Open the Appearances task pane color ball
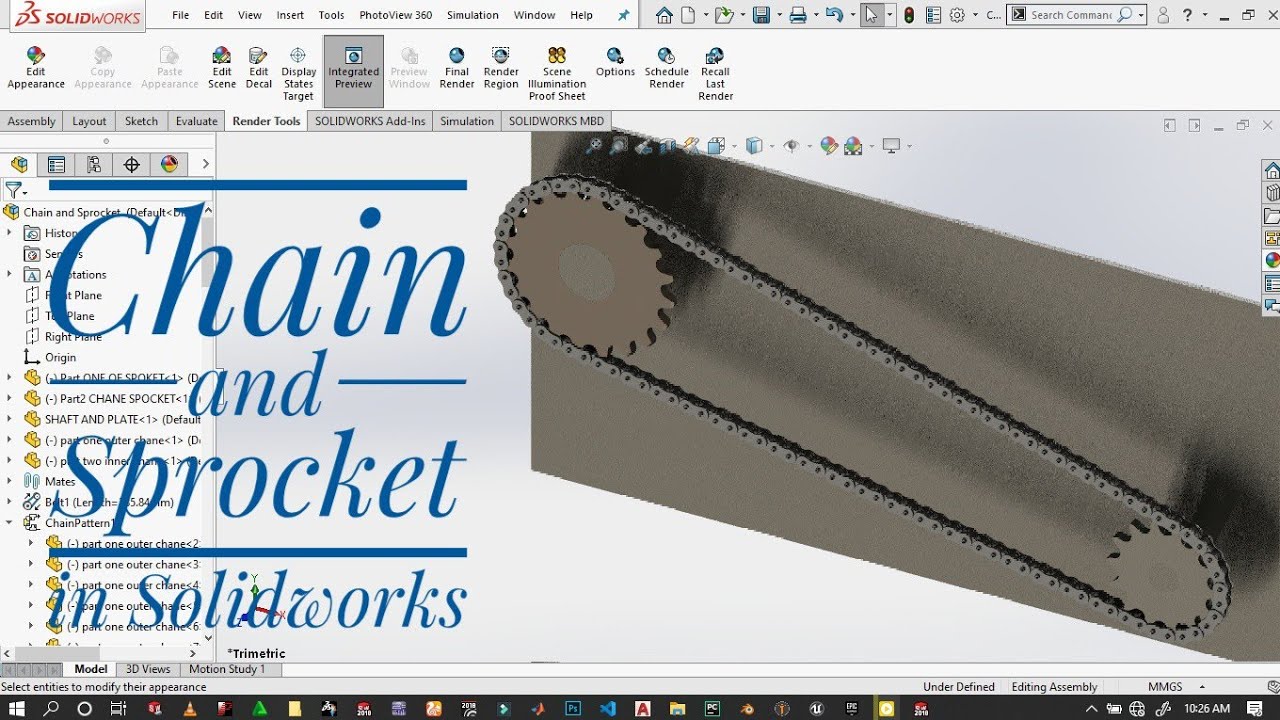 point(1272,261)
